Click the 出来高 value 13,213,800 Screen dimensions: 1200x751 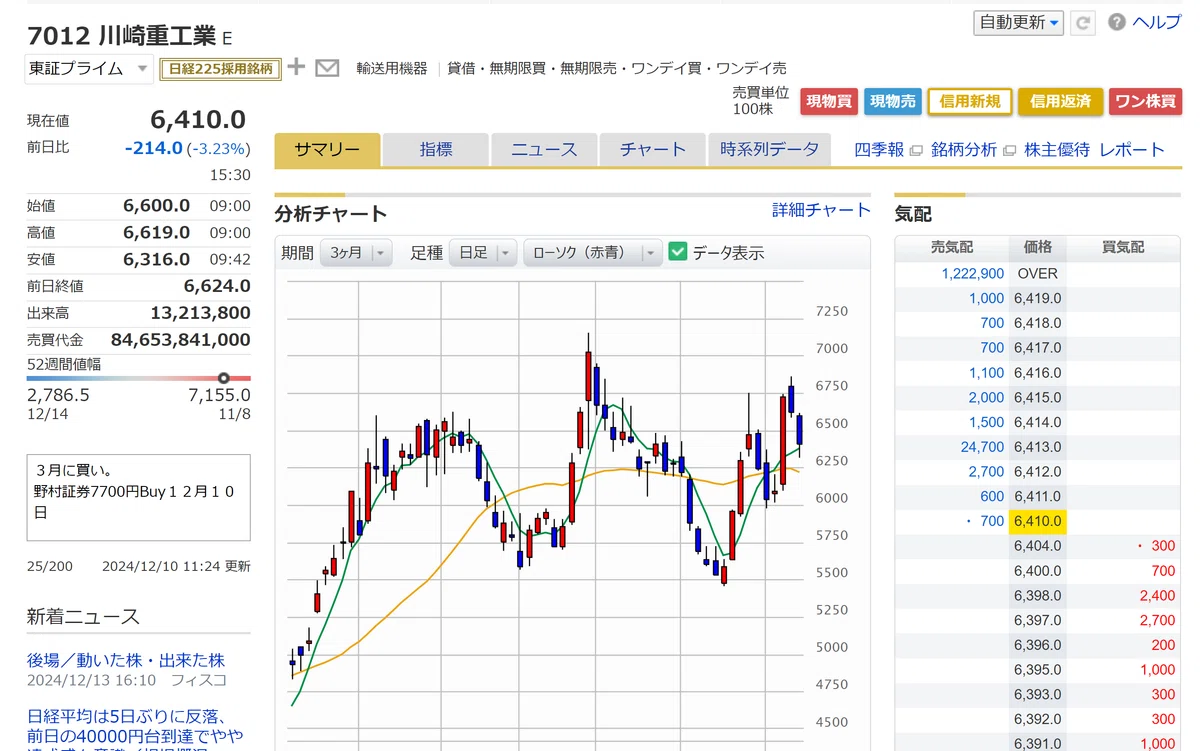pos(200,313)
